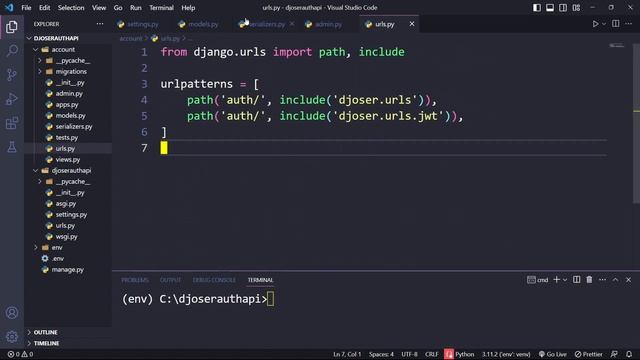
Task: Open the Terminal menu
Action: (x=161, y=8)
